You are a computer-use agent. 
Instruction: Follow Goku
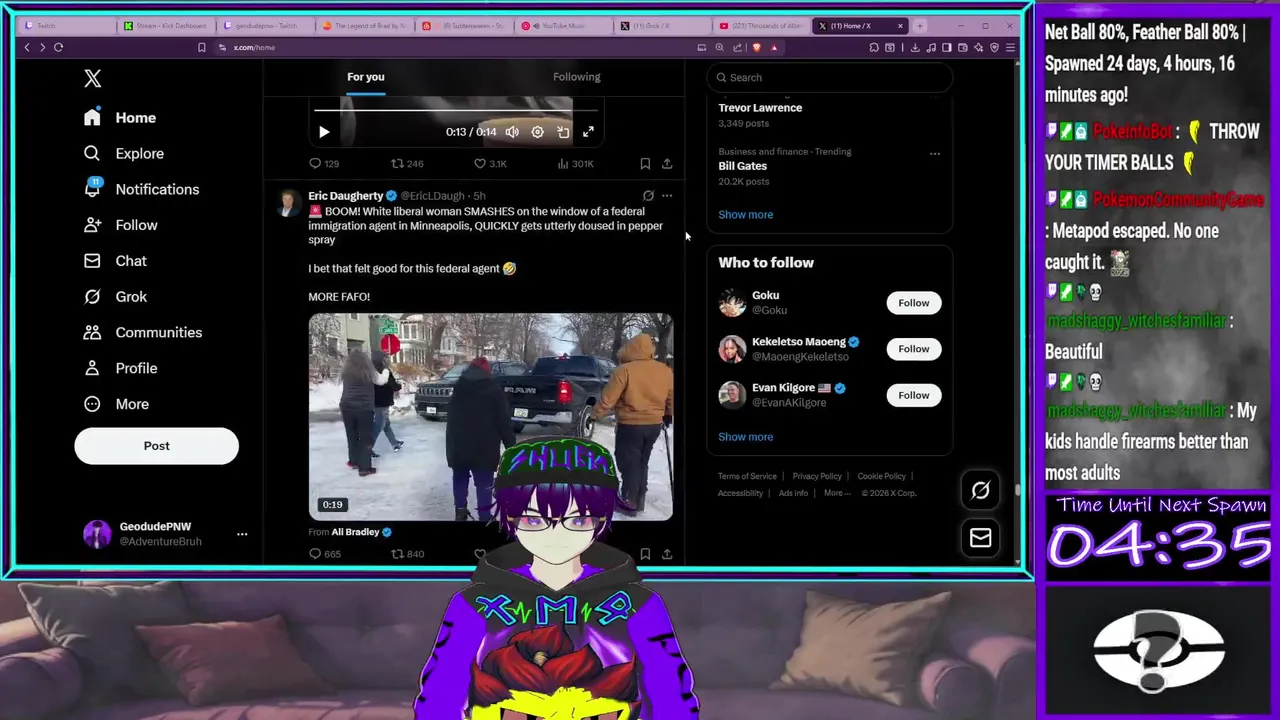click(913, 303)
